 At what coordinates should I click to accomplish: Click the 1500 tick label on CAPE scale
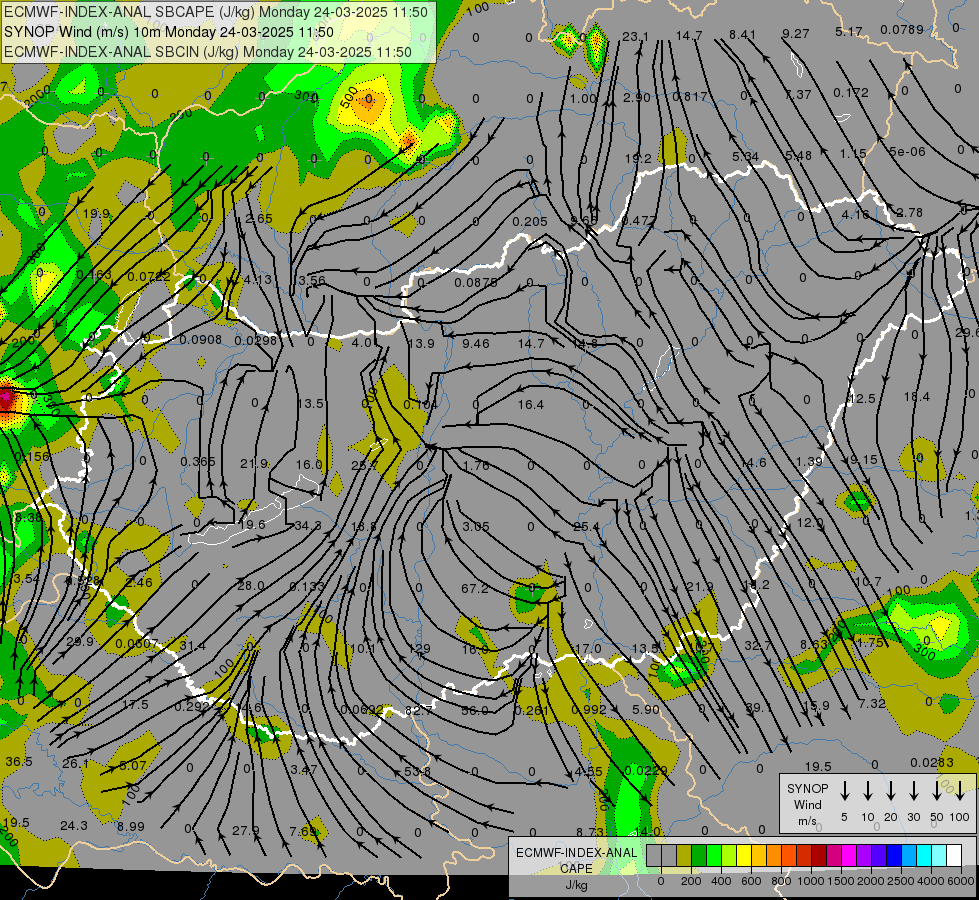pos(840,881)
